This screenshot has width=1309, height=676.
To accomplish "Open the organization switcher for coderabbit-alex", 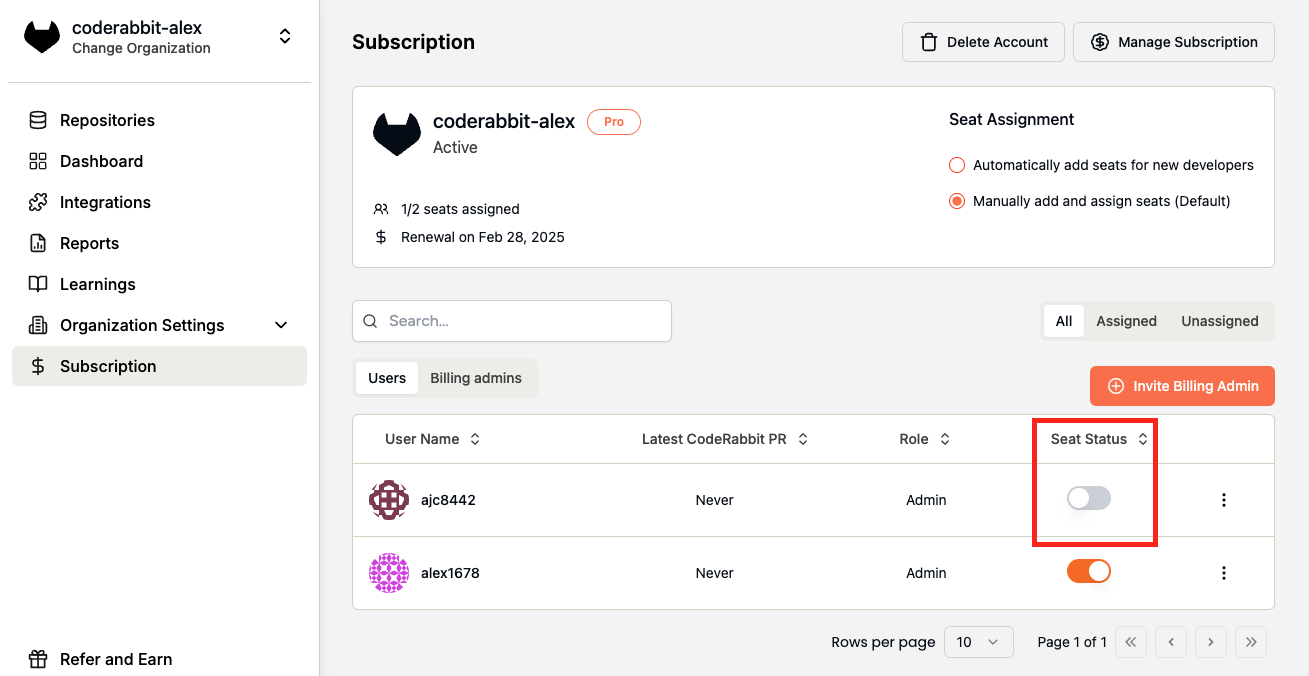I will (285, 37).
